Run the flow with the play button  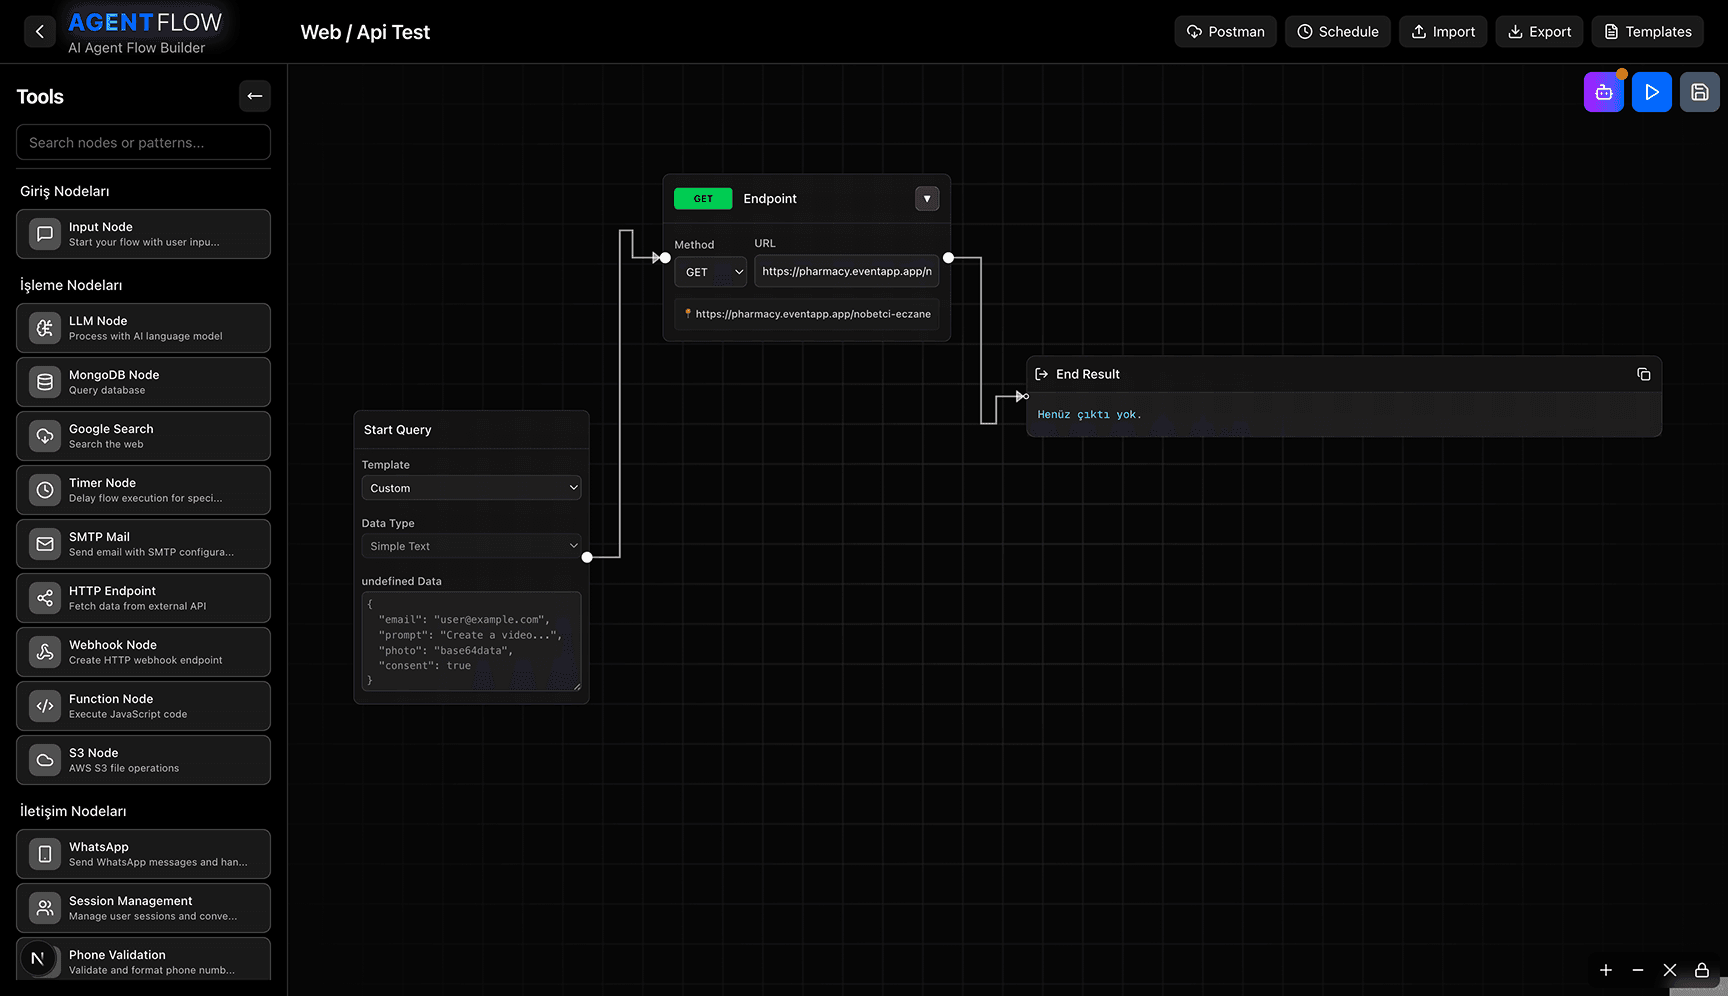click(1652, 92)
